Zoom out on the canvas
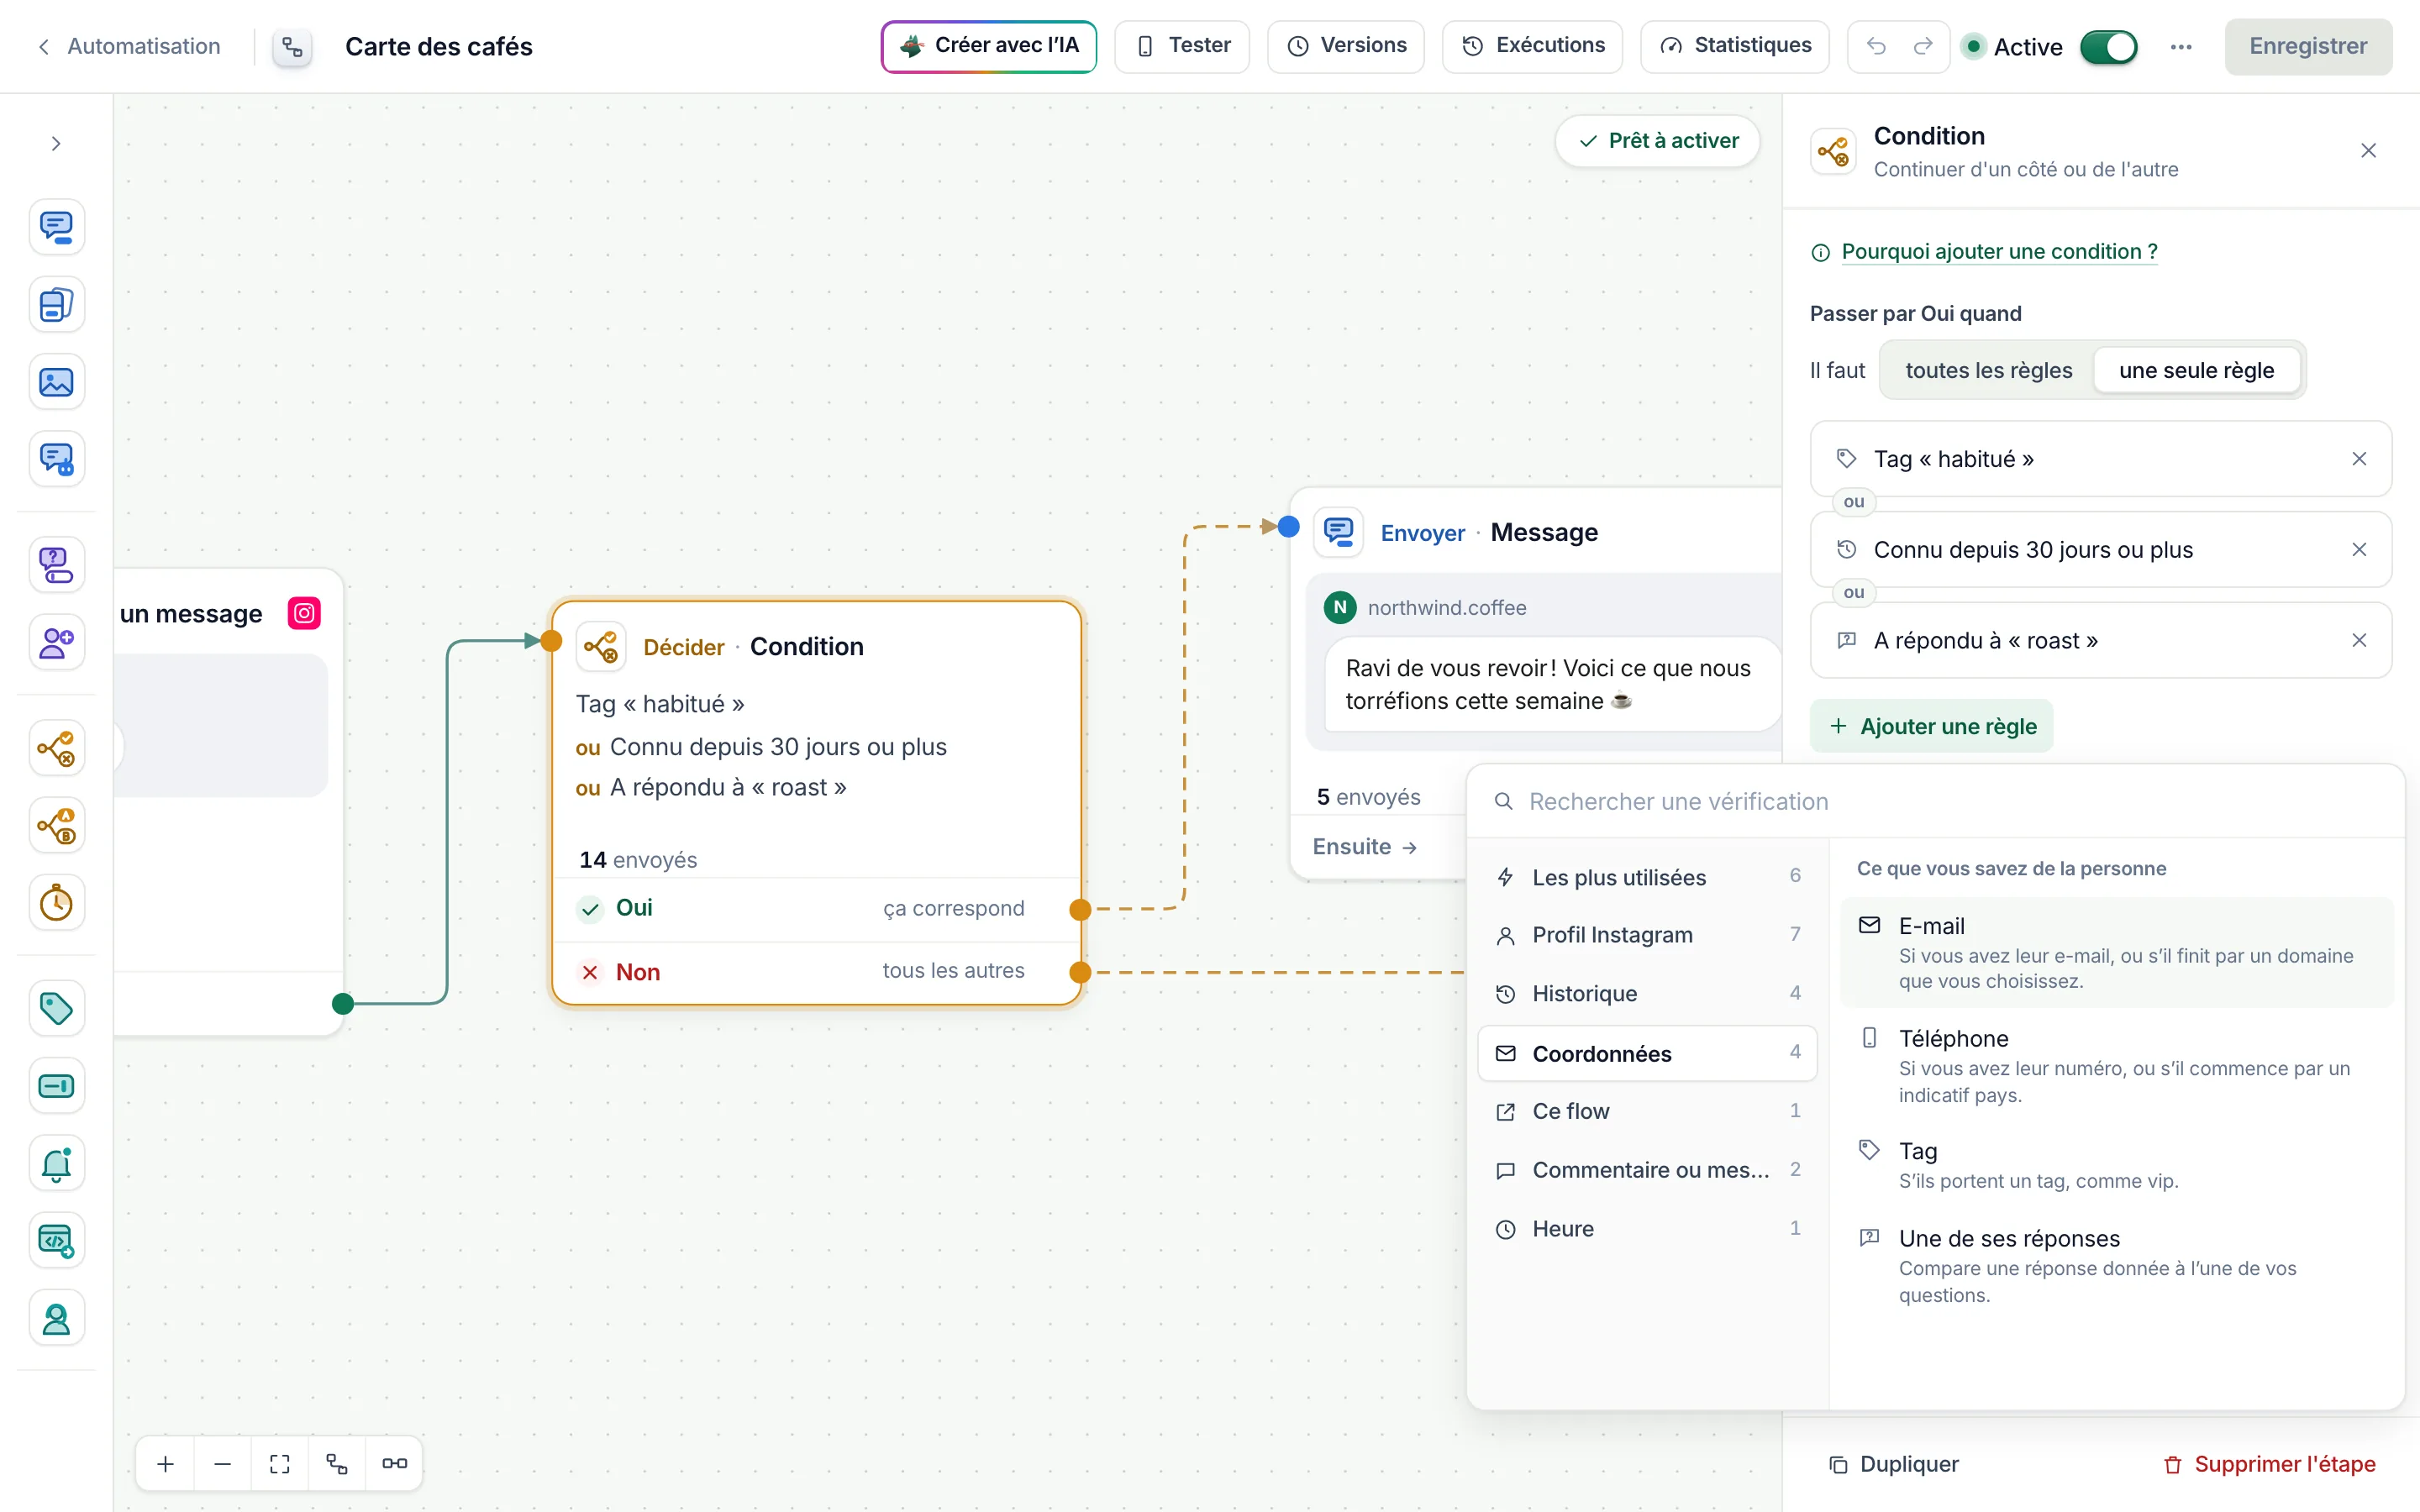Screen dimensions: 2420x1512 click(x=223, y=1464)
